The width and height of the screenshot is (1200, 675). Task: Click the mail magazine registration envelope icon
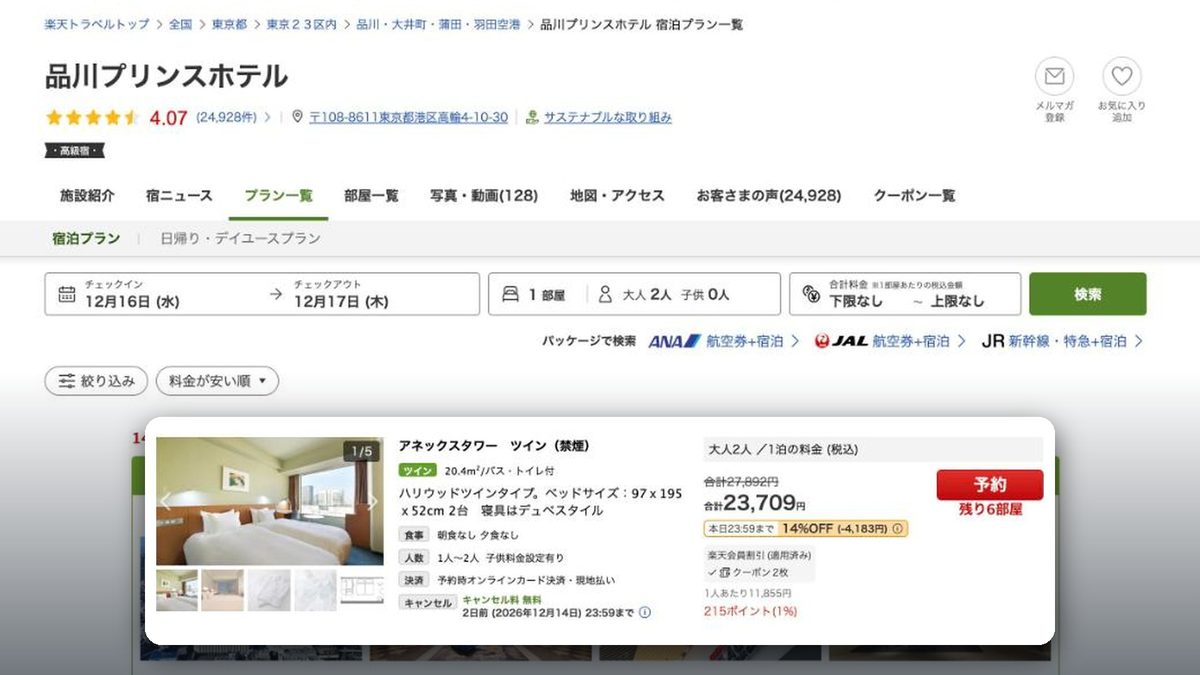[1054, 76]
